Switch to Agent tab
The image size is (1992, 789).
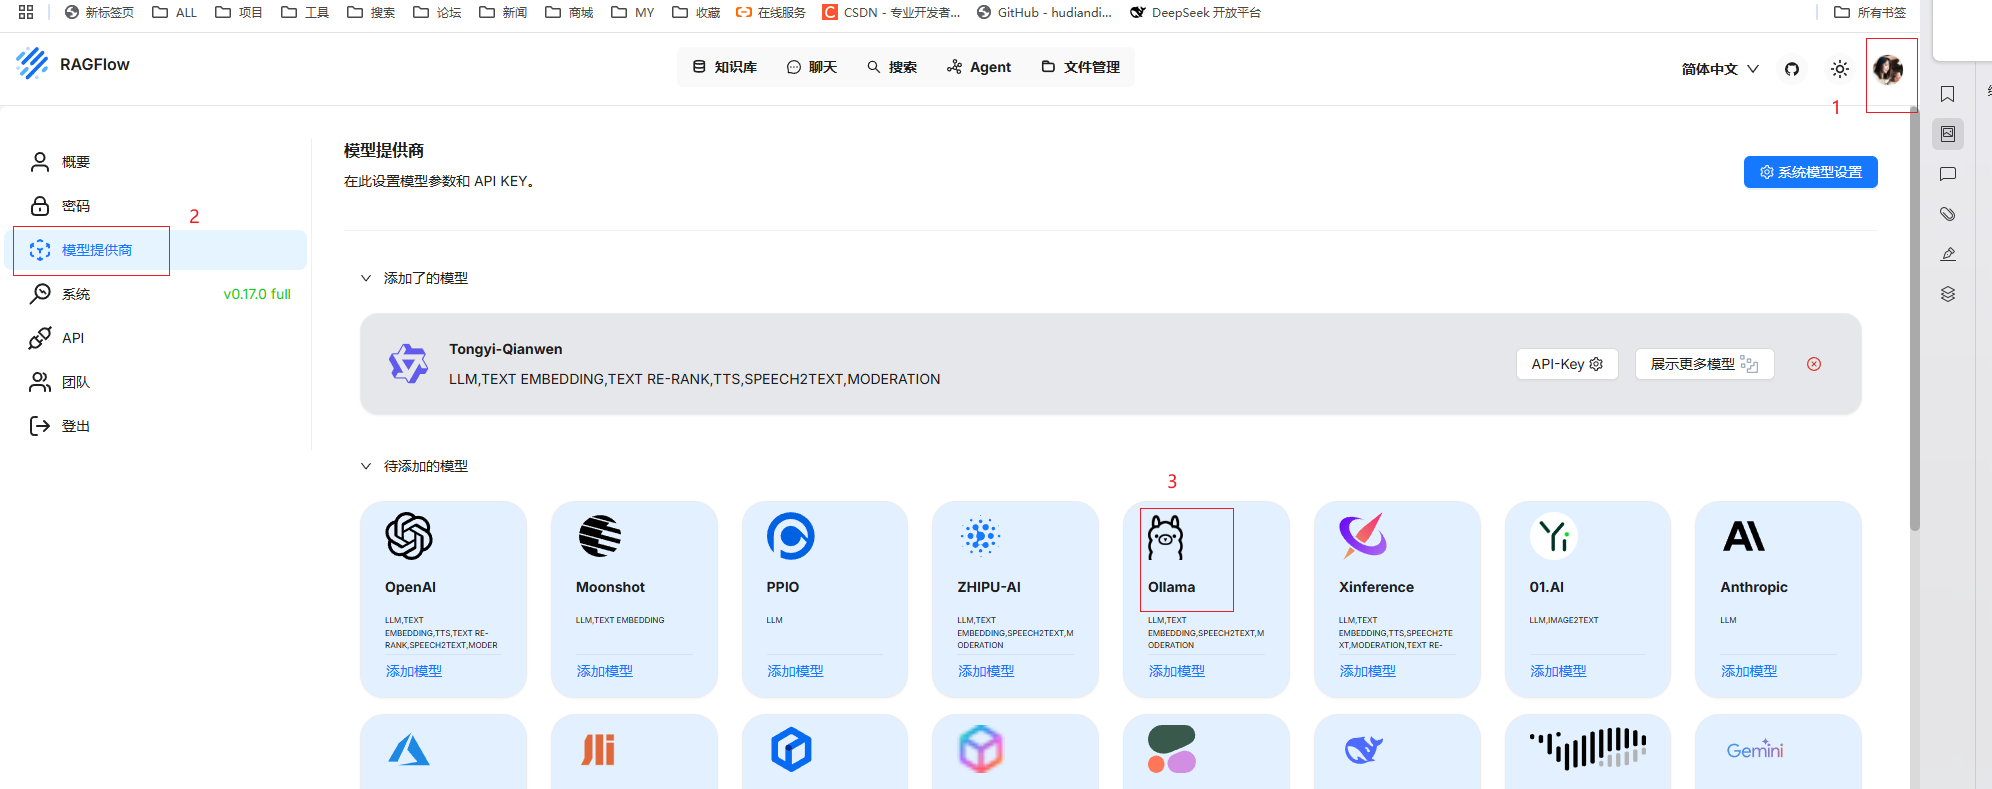(x=979, y=67)
